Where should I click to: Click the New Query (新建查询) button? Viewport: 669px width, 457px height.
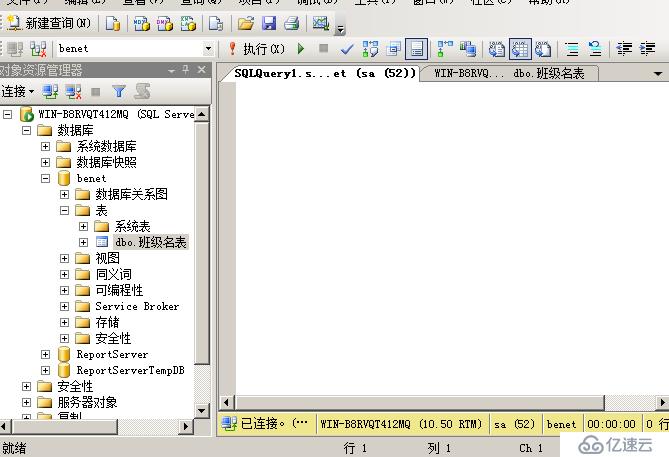tap(49, 23)
